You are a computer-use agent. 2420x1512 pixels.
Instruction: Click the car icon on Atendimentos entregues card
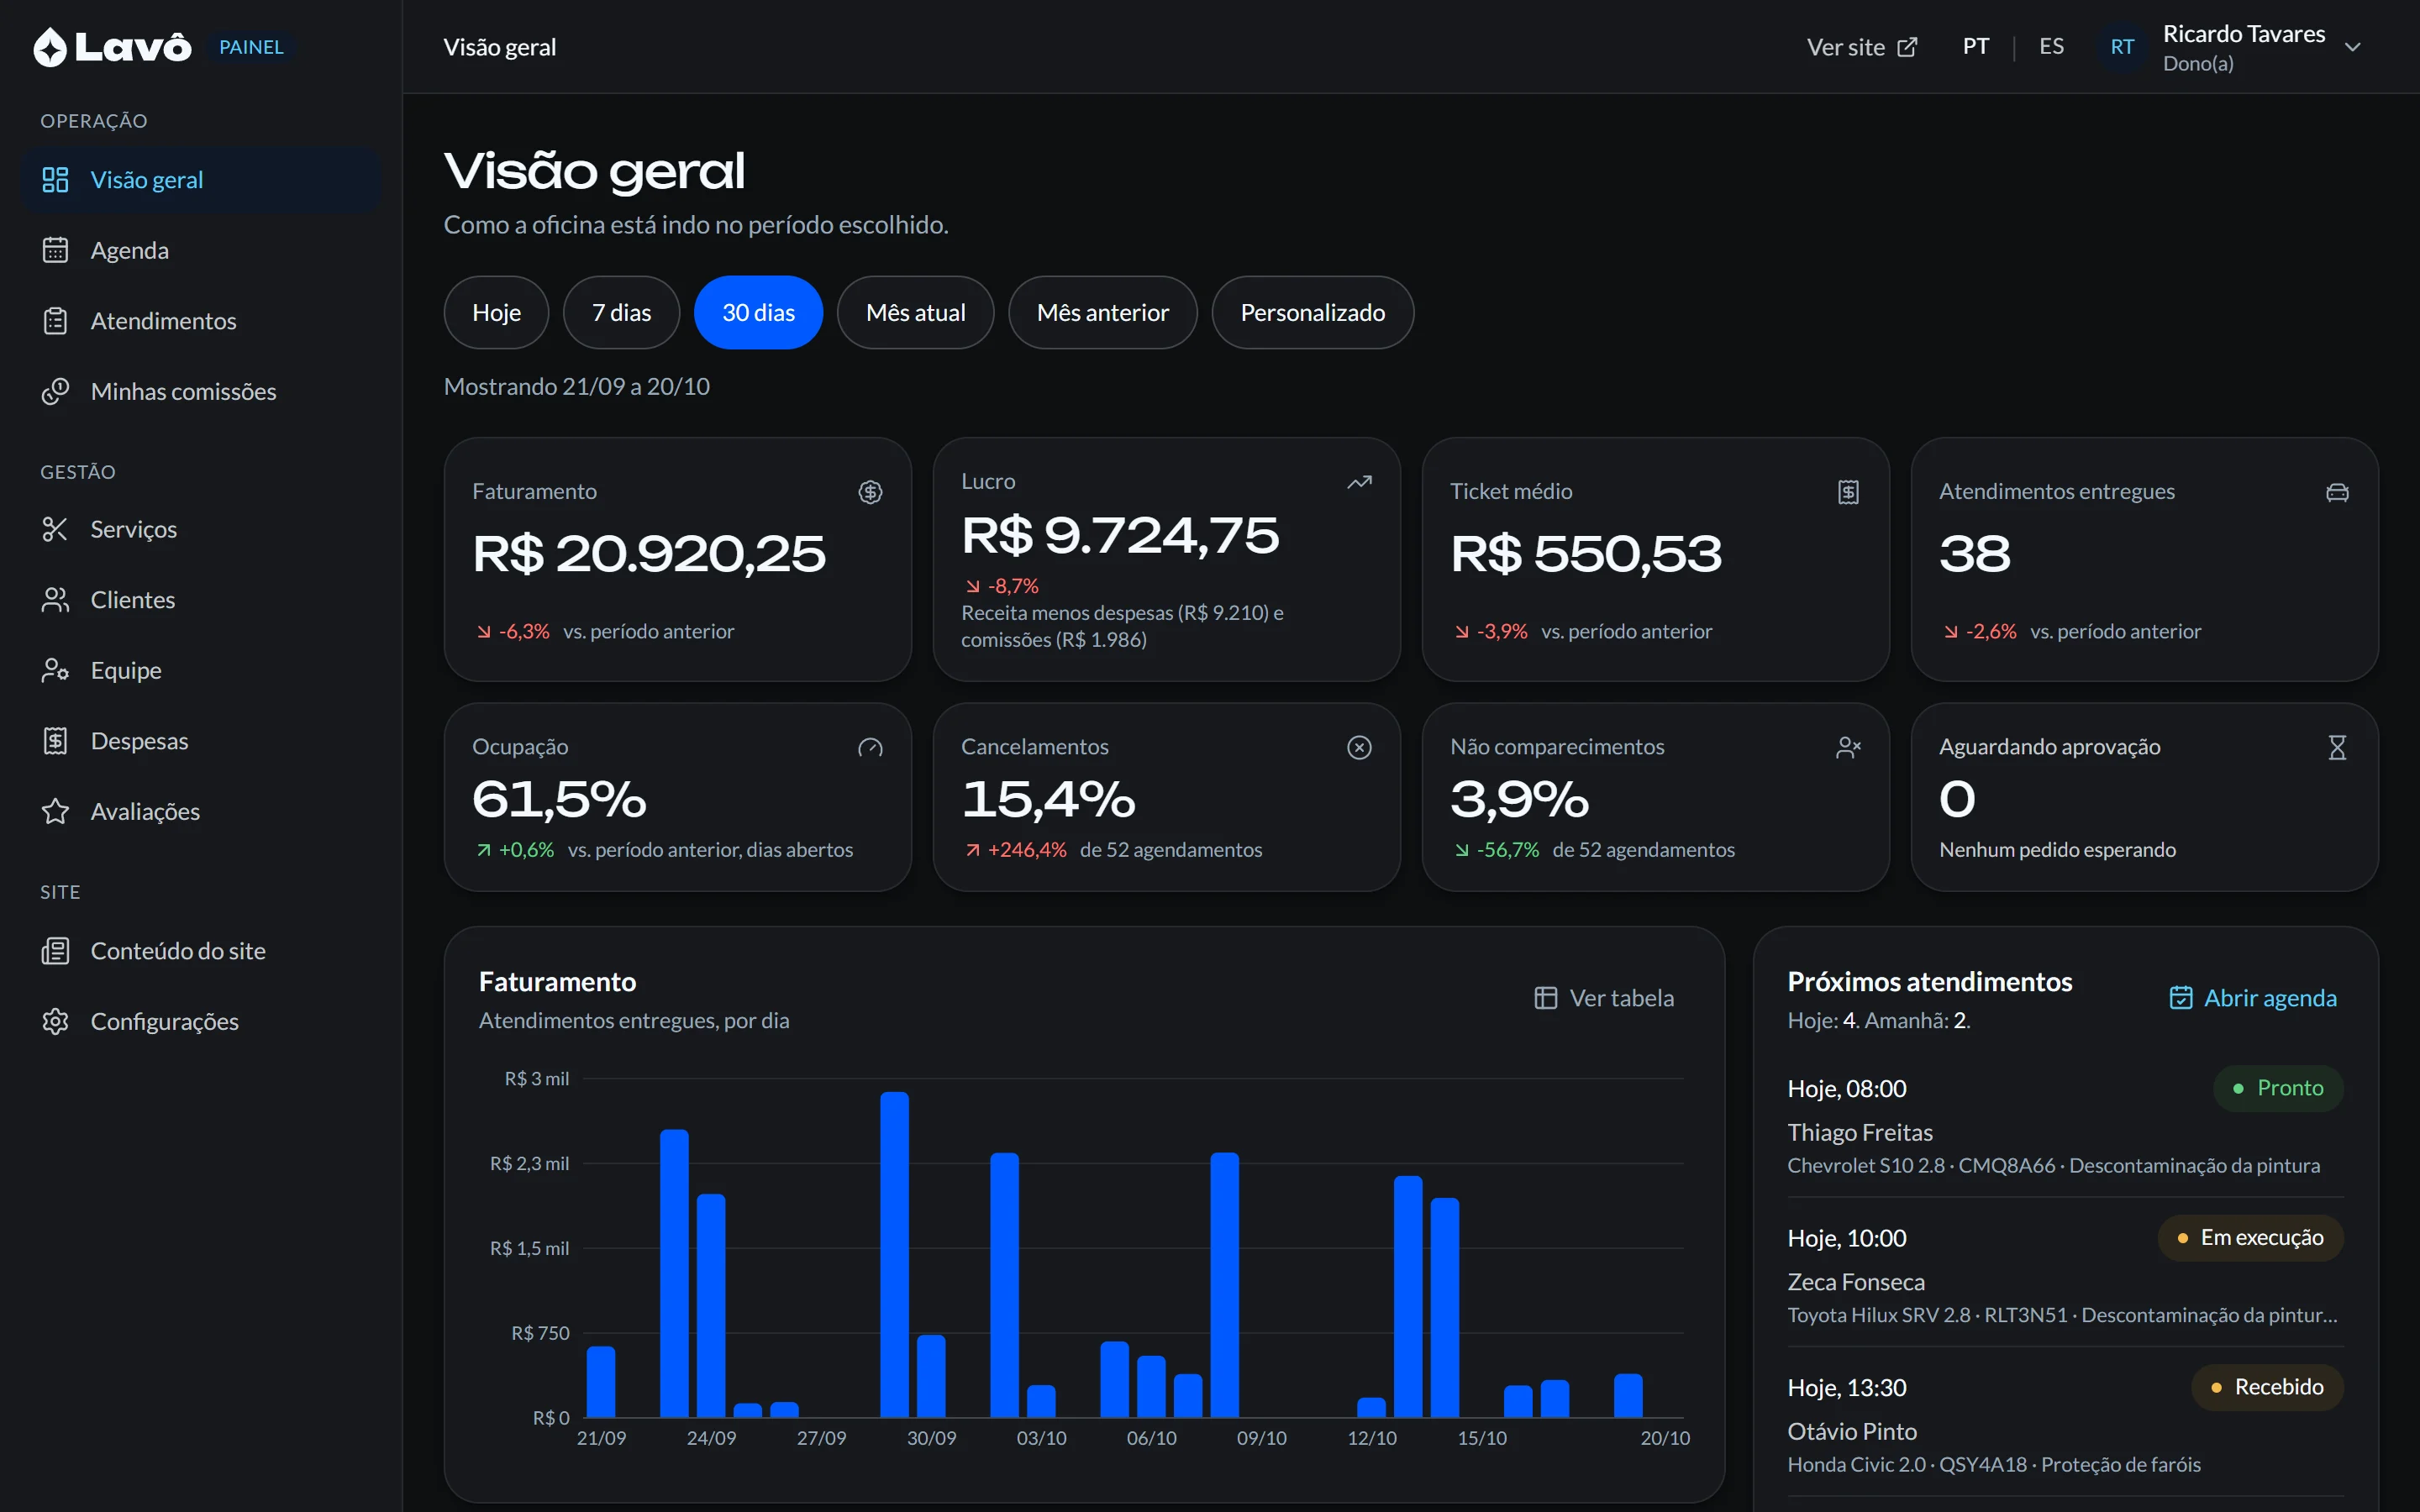(x=2337, y=492)
